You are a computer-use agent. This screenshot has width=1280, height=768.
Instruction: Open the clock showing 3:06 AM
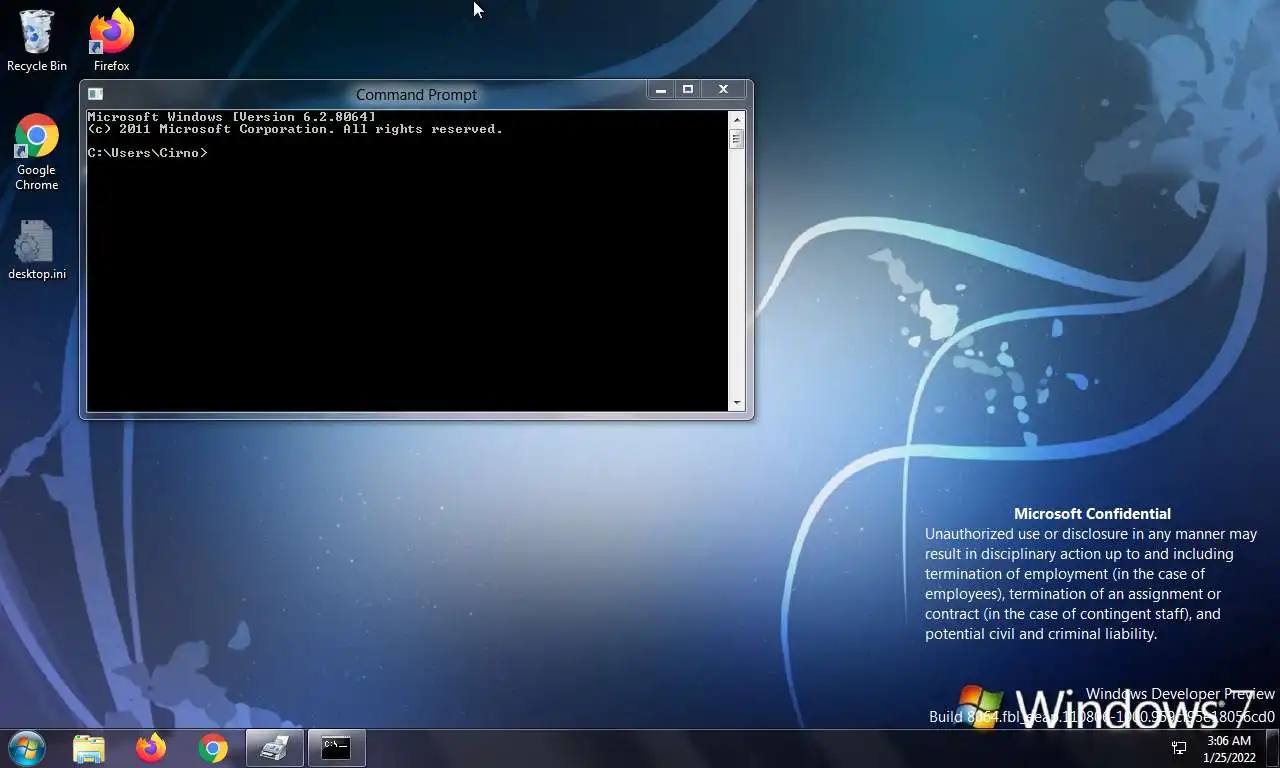coord(1229,749)
